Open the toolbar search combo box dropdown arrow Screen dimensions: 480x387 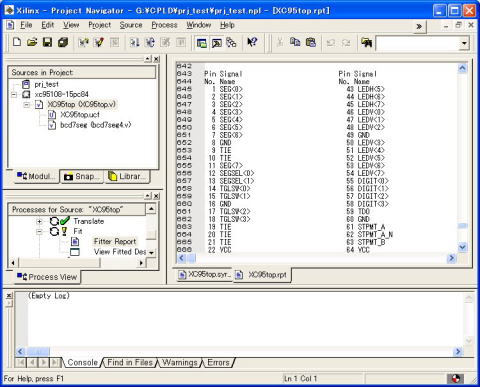[x=464, y=43]
